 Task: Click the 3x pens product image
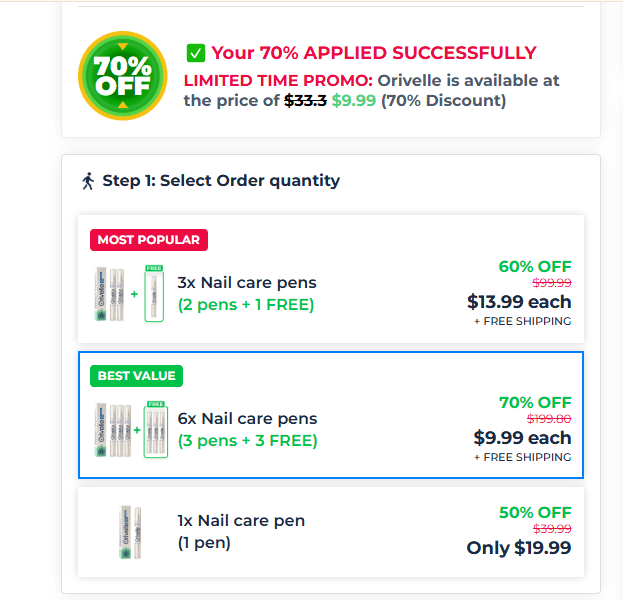pyautogui.click(x=129, y=293)
